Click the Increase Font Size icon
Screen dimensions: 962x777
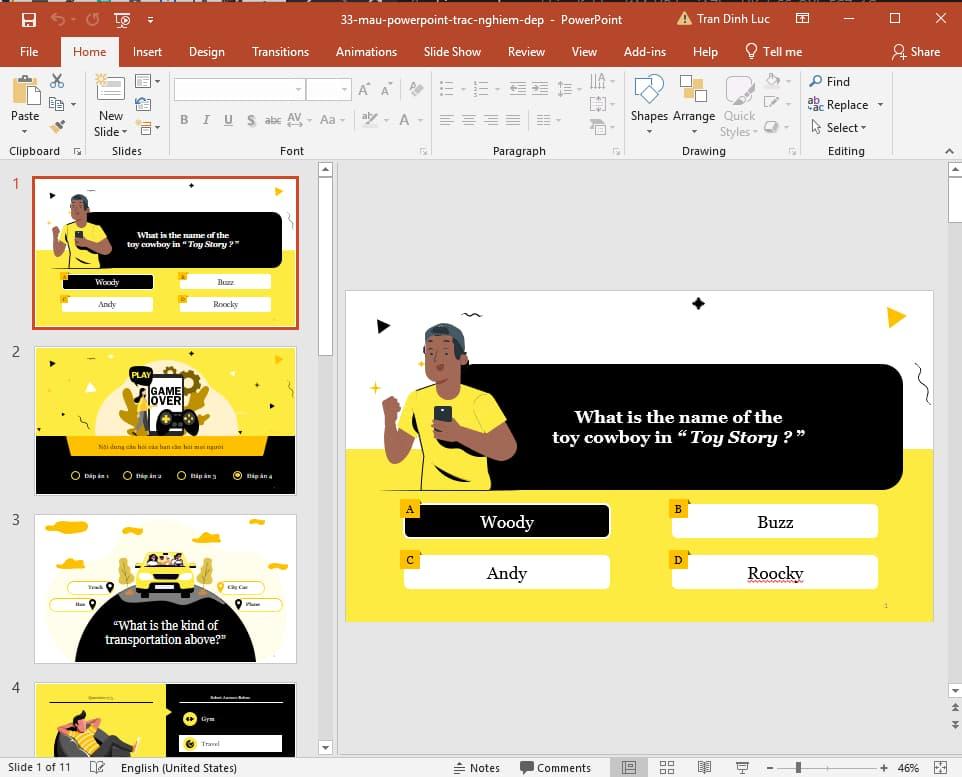pyautogui.click(x=362, y=90)
